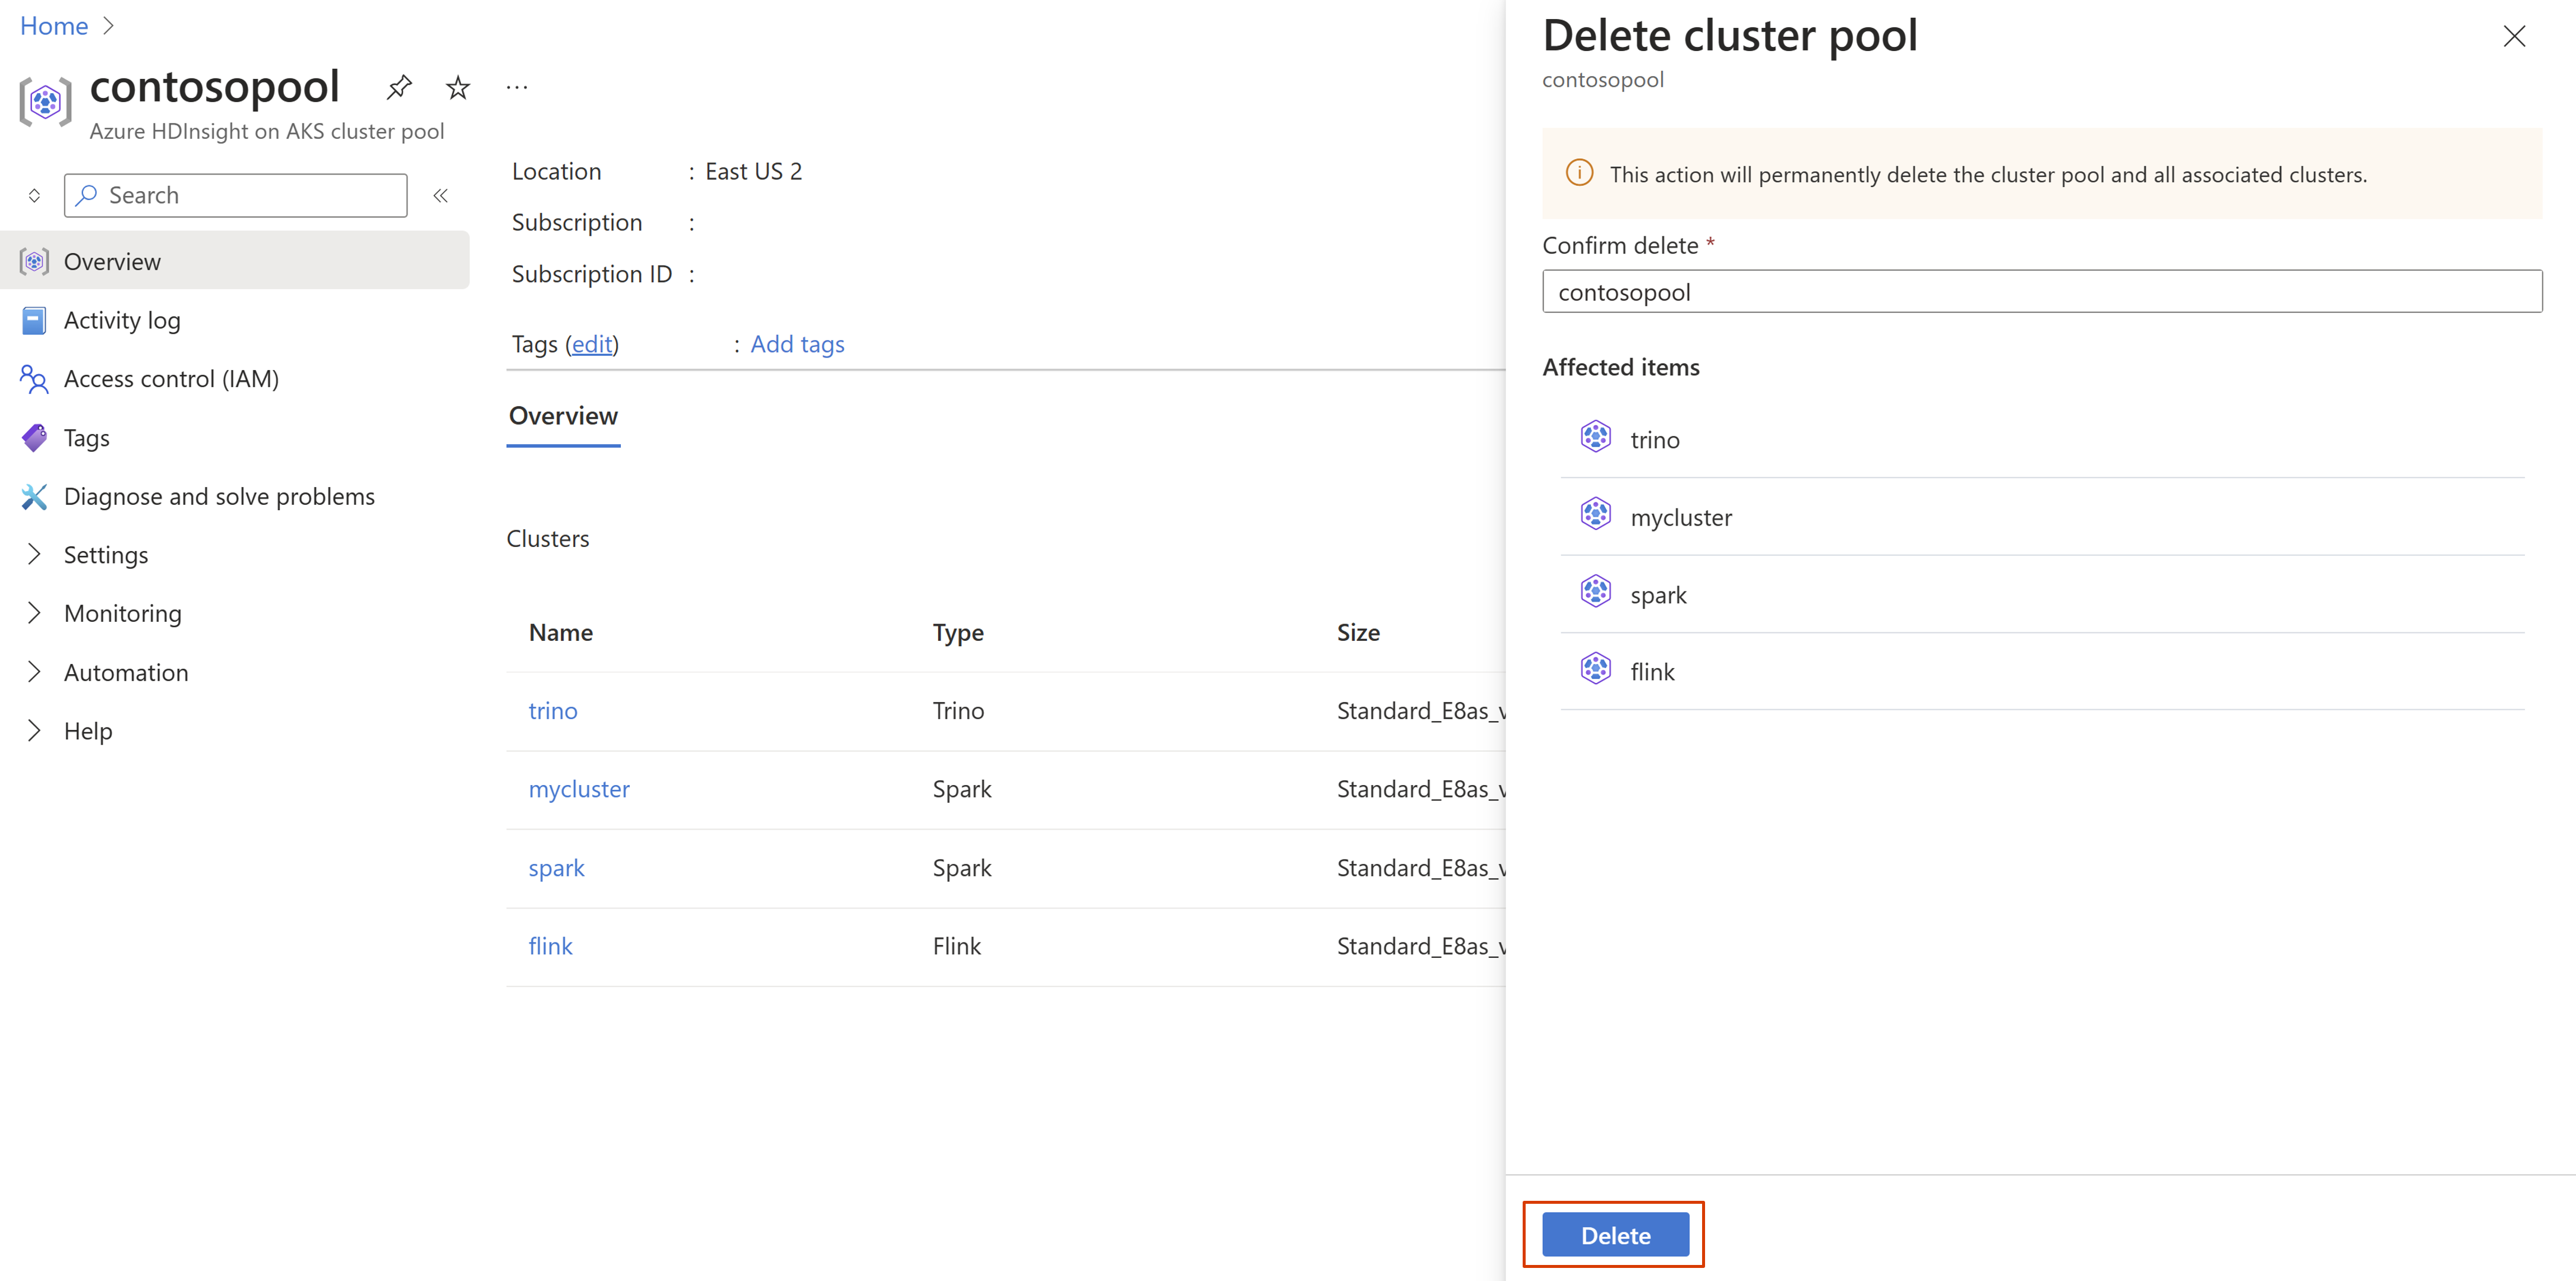Image resolution: width=2576 pixels, height=1281 pixels.
Task: Select the Confirm delete input field
Action: [2037, 292]
